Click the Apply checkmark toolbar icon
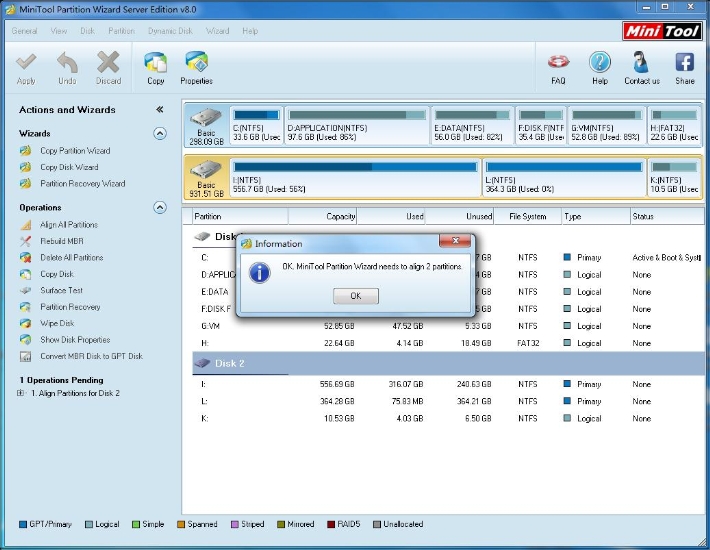 26,64
